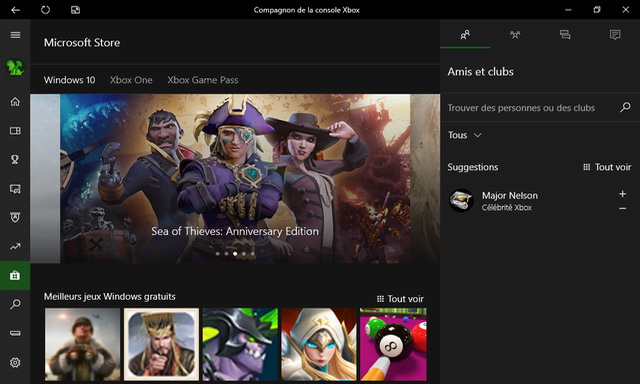This screenshot has height=384, width=640.
Task: Switch to the Xbox Game Pass tab
Action: pyautogui.click(x=202, y=80)
